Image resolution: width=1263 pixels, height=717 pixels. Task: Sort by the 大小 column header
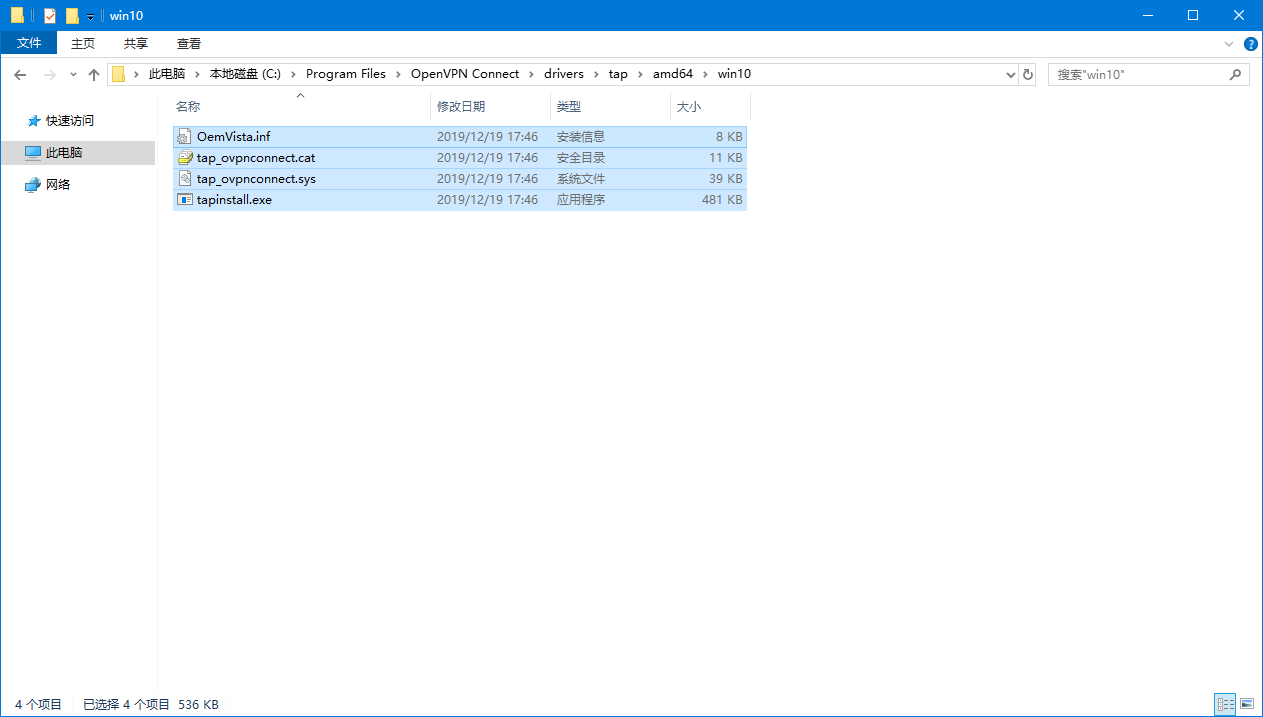tap(710, 106)
